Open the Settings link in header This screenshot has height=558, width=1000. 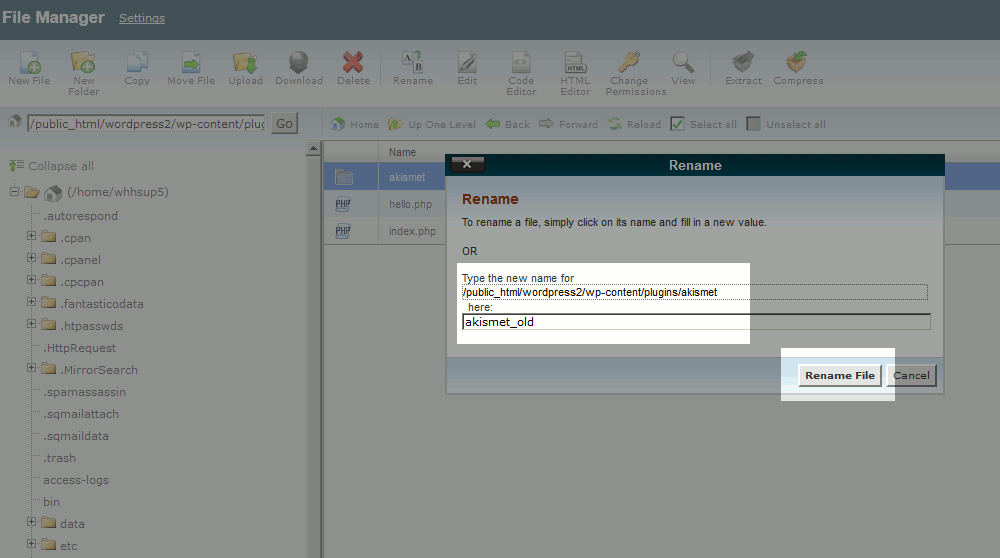click(x=142, y=18)
